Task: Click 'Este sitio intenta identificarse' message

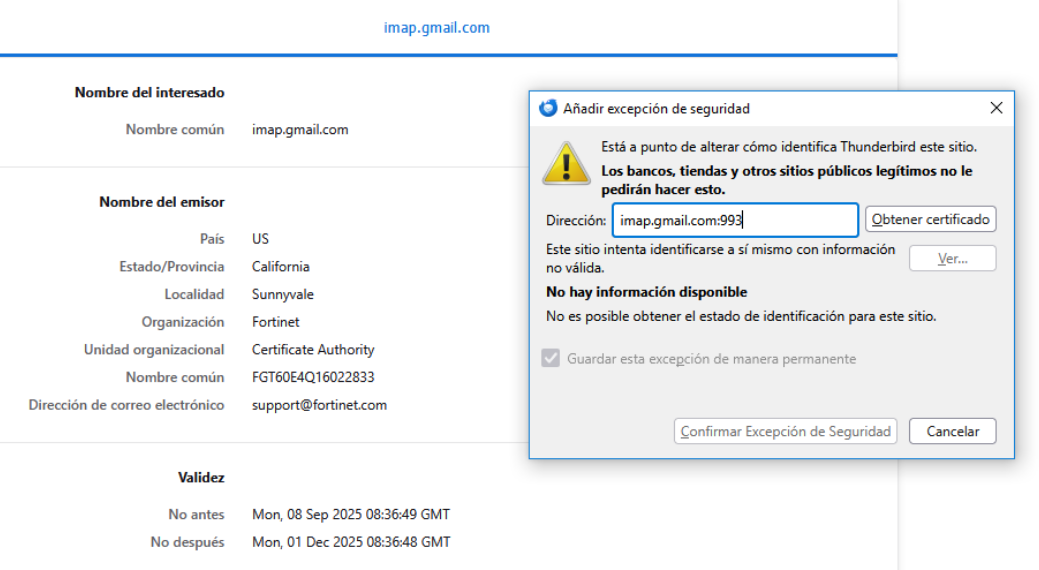Action: pyautogui.click(x=720, y=258)
